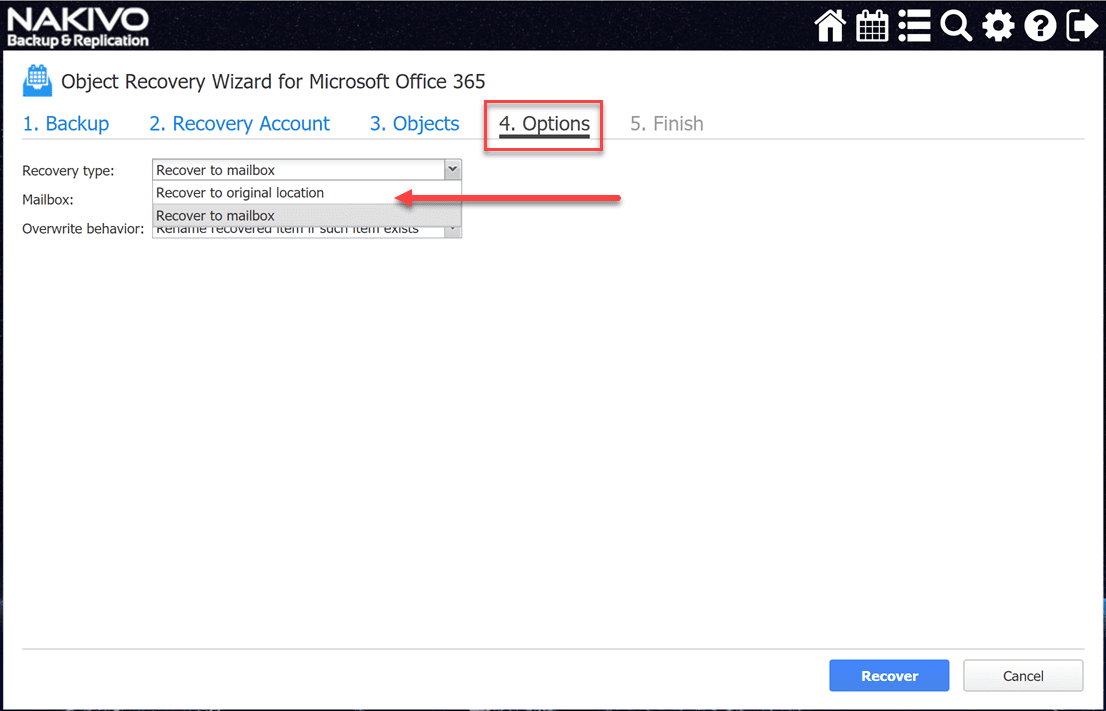This screenshot has height=711, width=1106.
Task: Click the Object Recovery Wizard mailbox icon
Action: (37, 81)
